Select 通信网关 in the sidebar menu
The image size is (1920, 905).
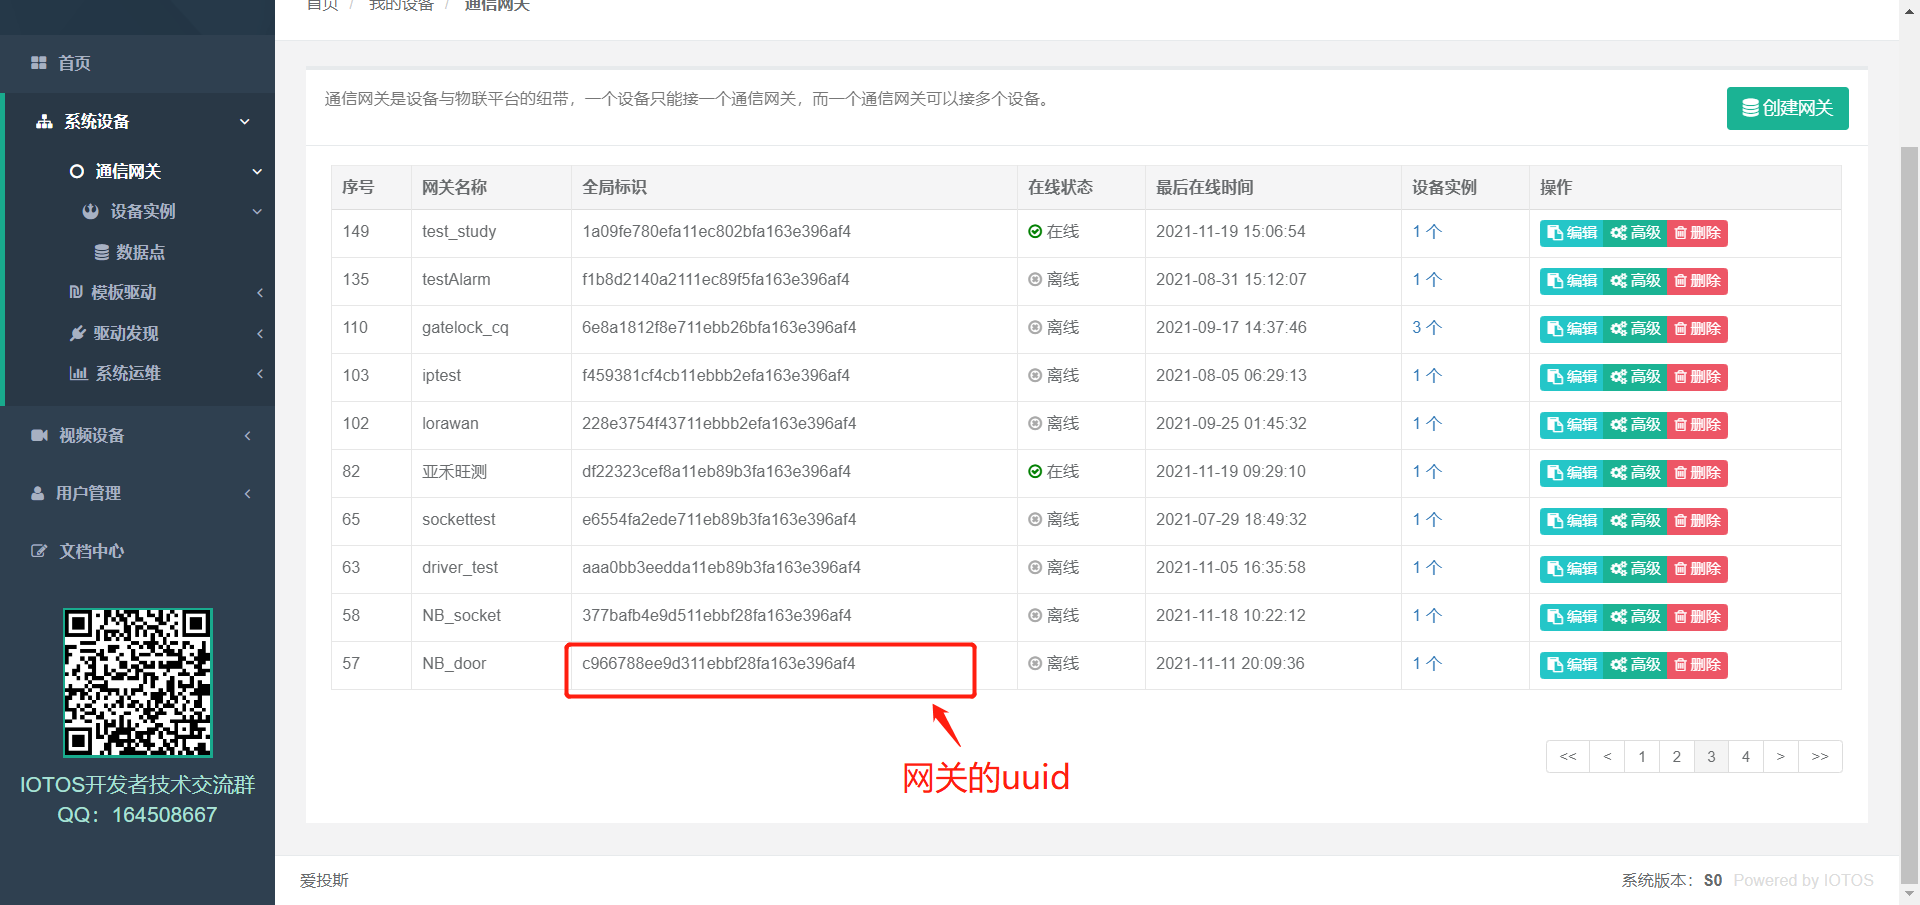[128, 171]
